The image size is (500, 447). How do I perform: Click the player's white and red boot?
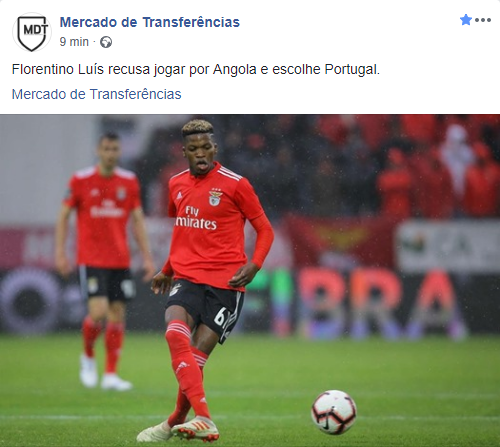point(196,429)
